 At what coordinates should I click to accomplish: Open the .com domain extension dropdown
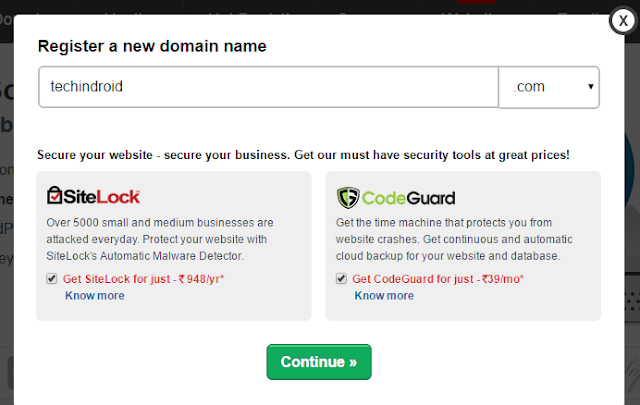click(549, 87)
